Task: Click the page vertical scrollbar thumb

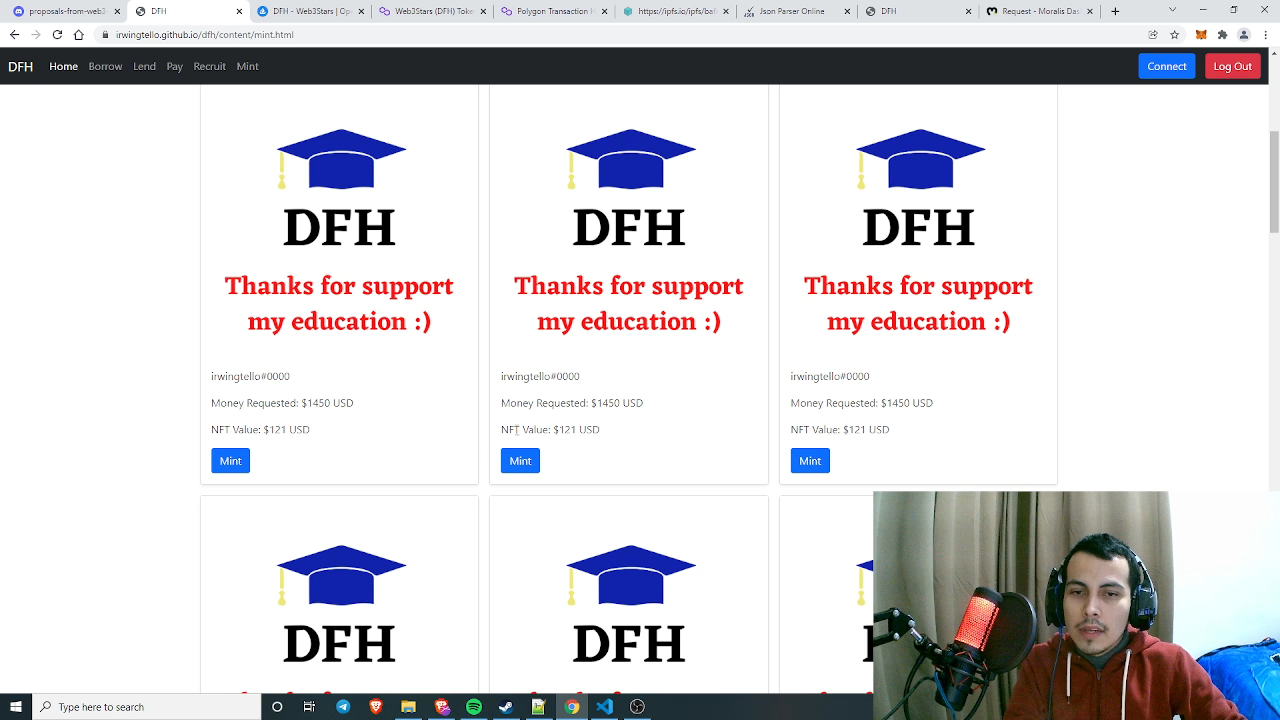Action: [1274, 180]
